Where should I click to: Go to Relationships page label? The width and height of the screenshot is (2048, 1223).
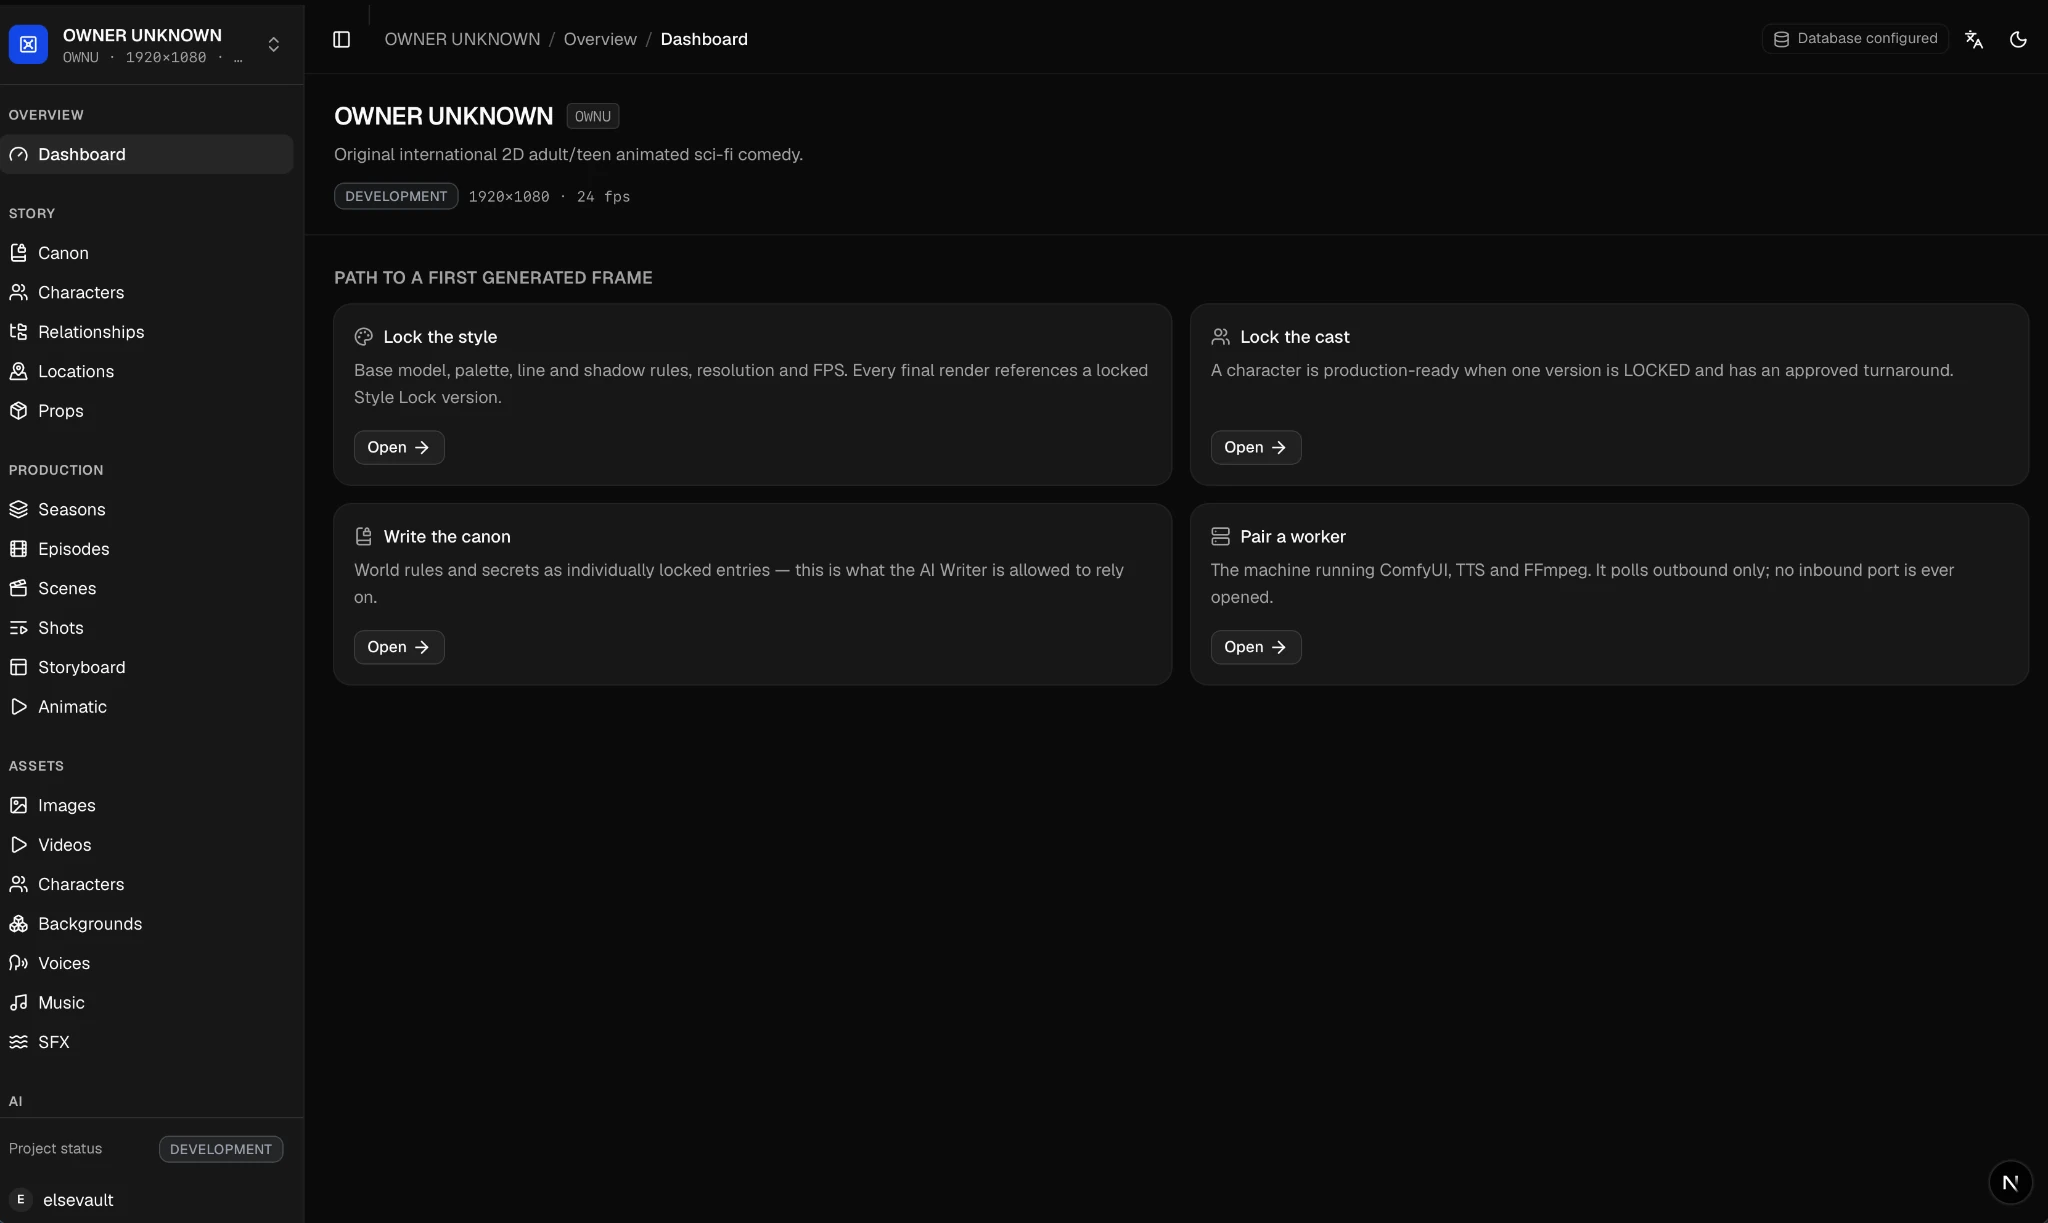point(91,332)
